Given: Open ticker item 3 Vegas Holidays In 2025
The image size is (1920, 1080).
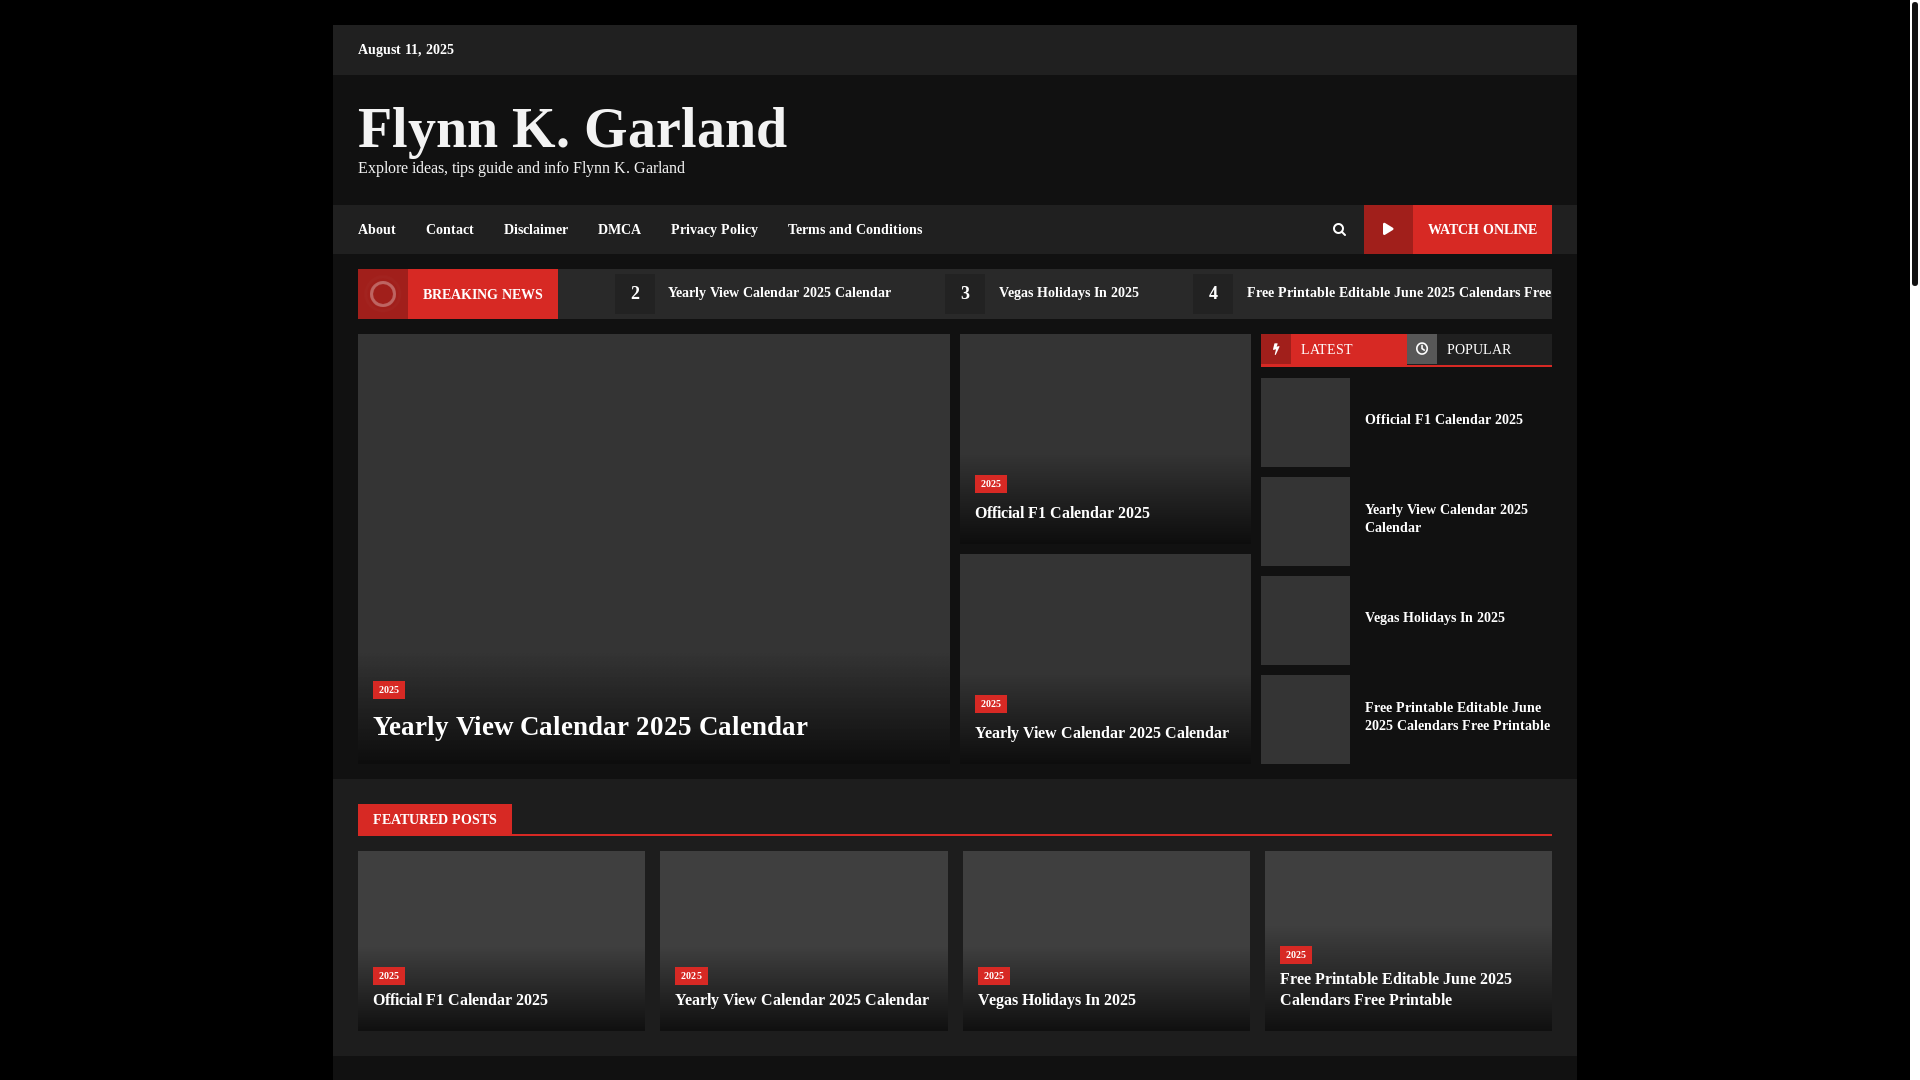Looking at the screenshot, I should [x=1069, y=293].
